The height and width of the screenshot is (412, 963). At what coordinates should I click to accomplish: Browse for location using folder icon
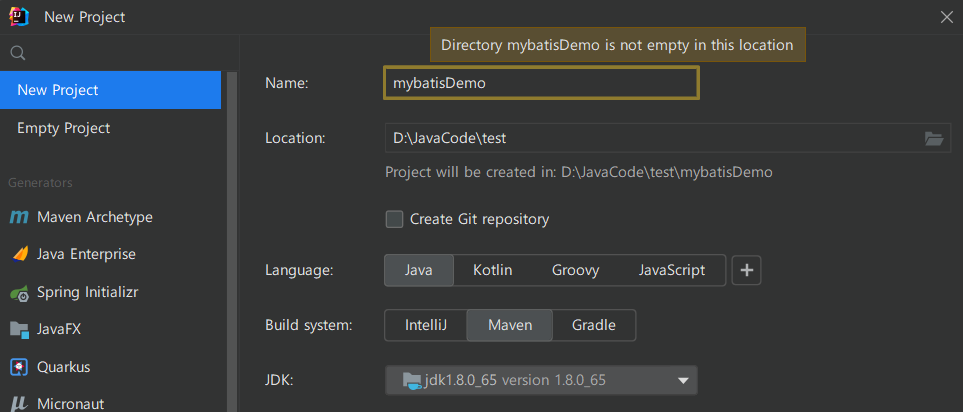coord(934,139)
